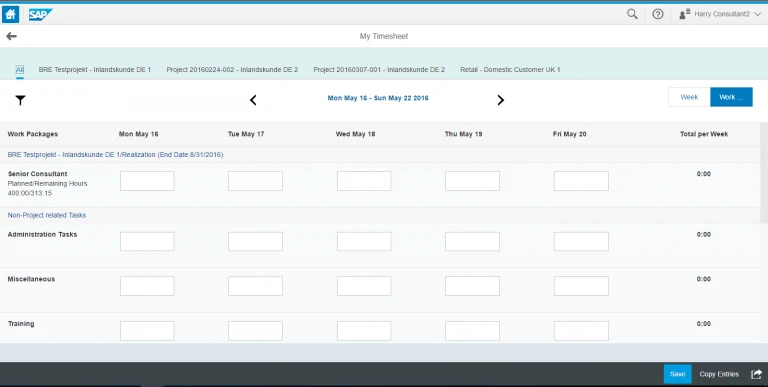Click Senior Consultant Mon May 16 field

[147, 181]
